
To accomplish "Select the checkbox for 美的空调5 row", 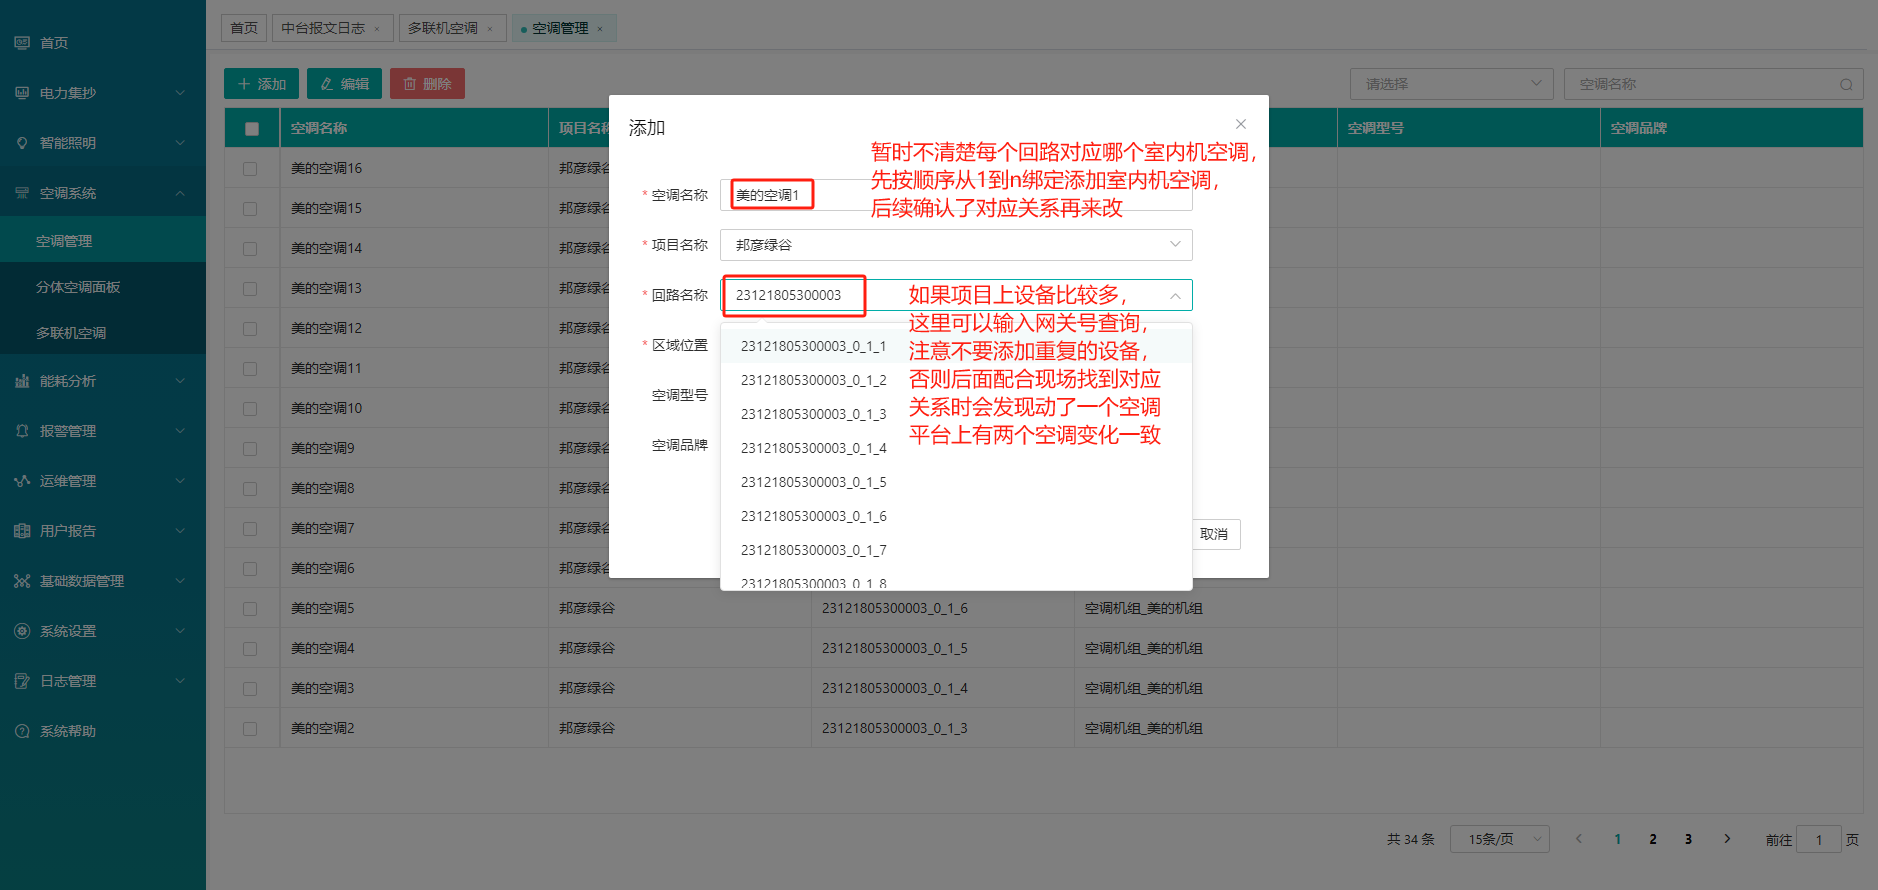I will (x=250, y=609).
